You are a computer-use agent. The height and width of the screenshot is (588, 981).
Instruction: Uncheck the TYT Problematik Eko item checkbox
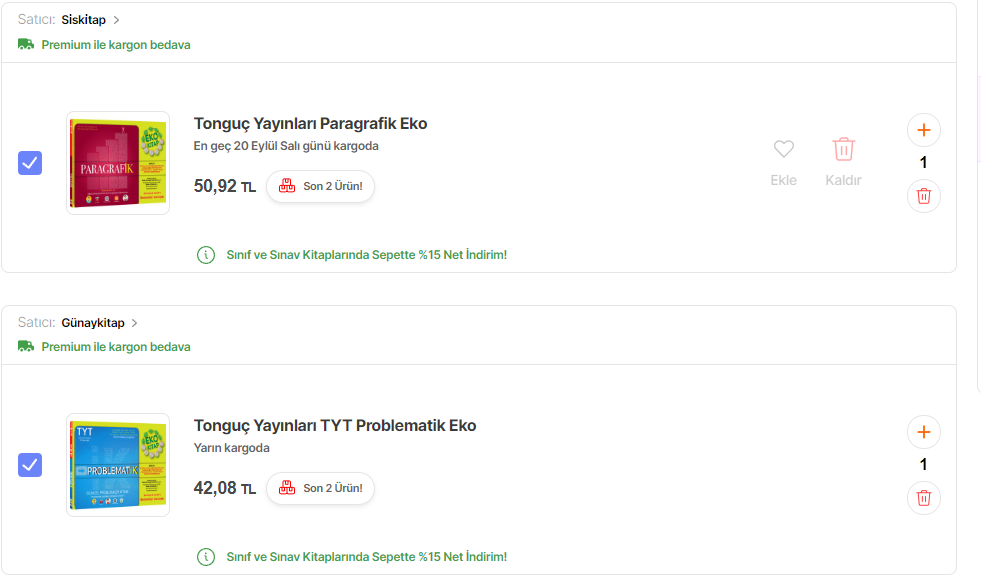point(30,465)
